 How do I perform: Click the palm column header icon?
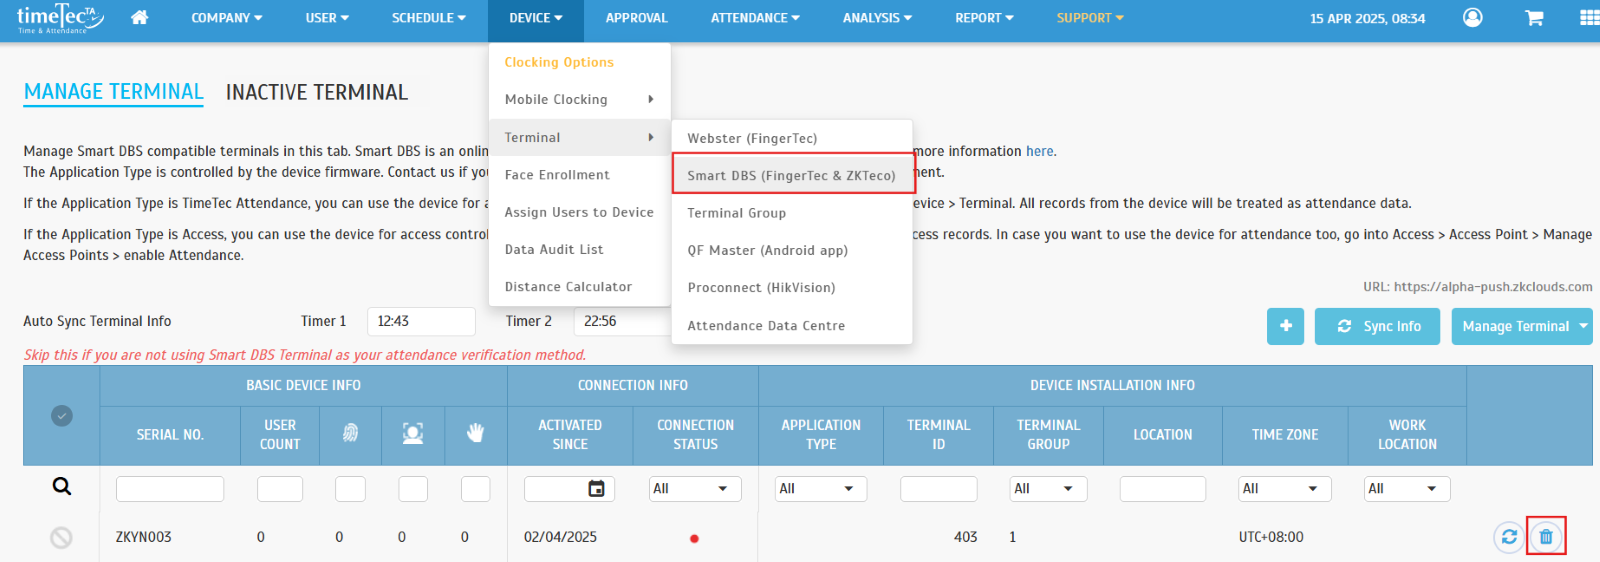[476, 433]
